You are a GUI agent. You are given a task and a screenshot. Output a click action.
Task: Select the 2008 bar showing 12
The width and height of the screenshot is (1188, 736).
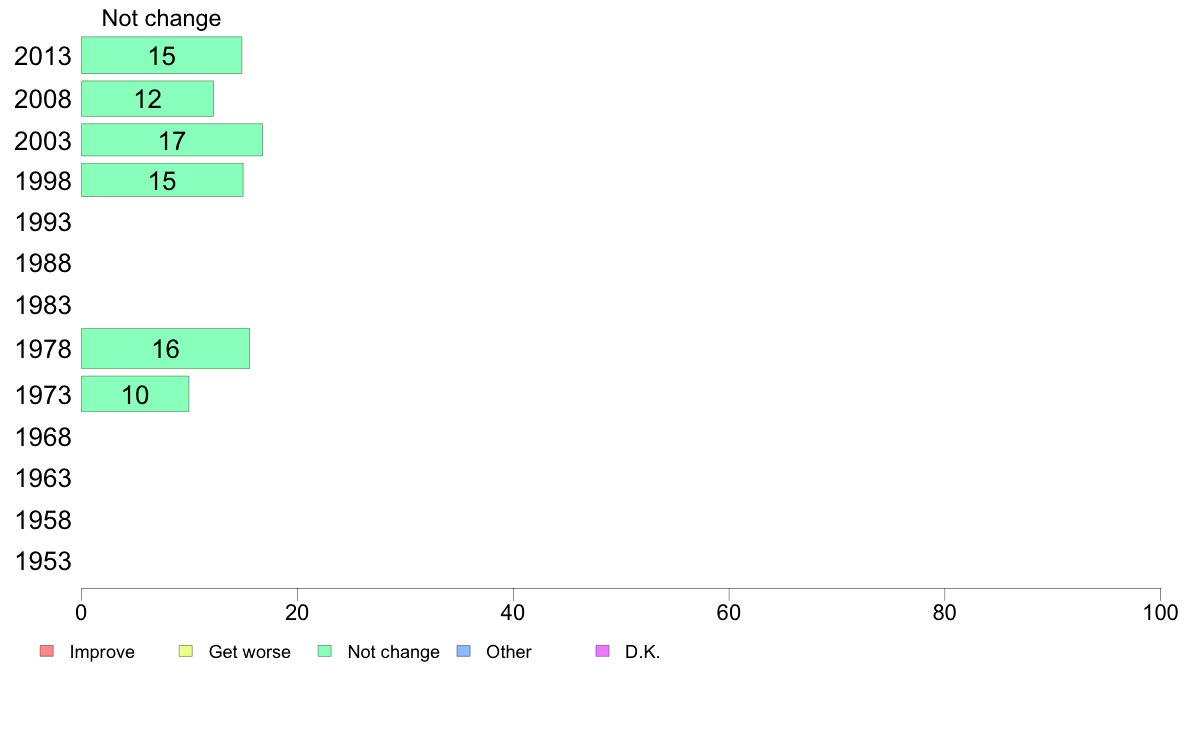pos(147,99)
